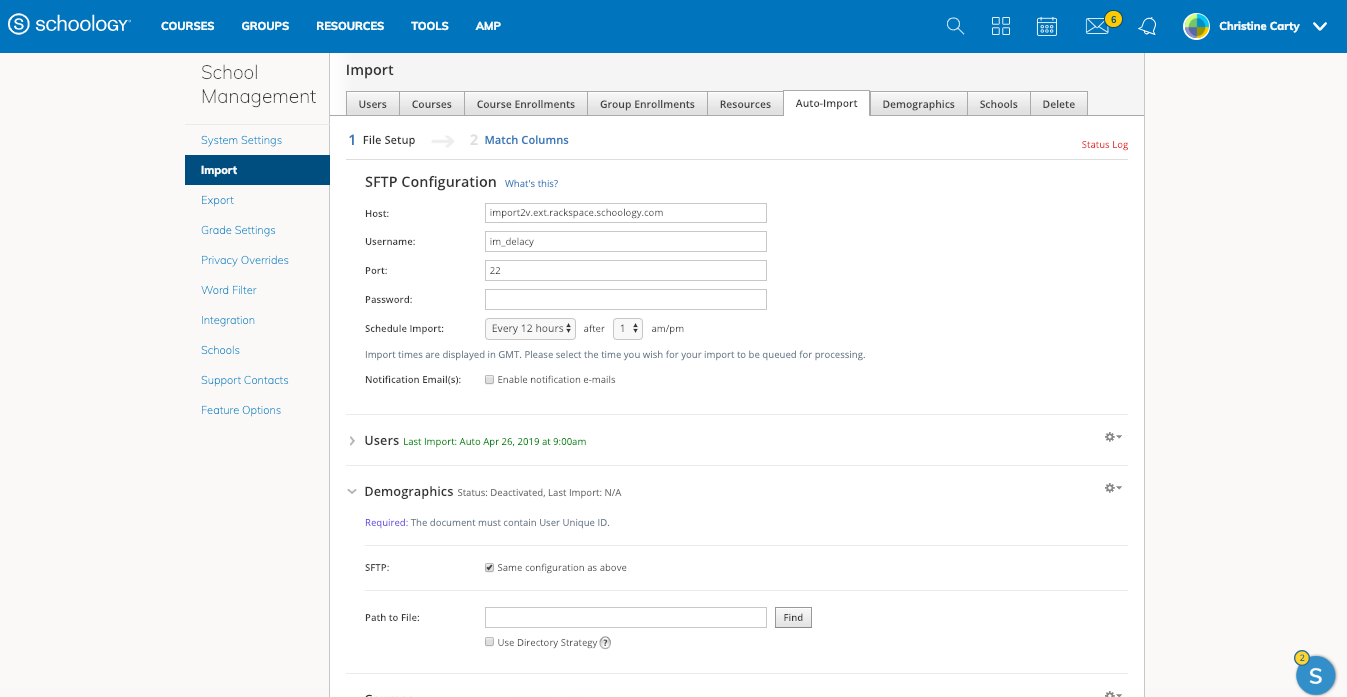Screen dimensions: 1347x697
Task: Open the notifications bell icon
Action: point(1148,27)
